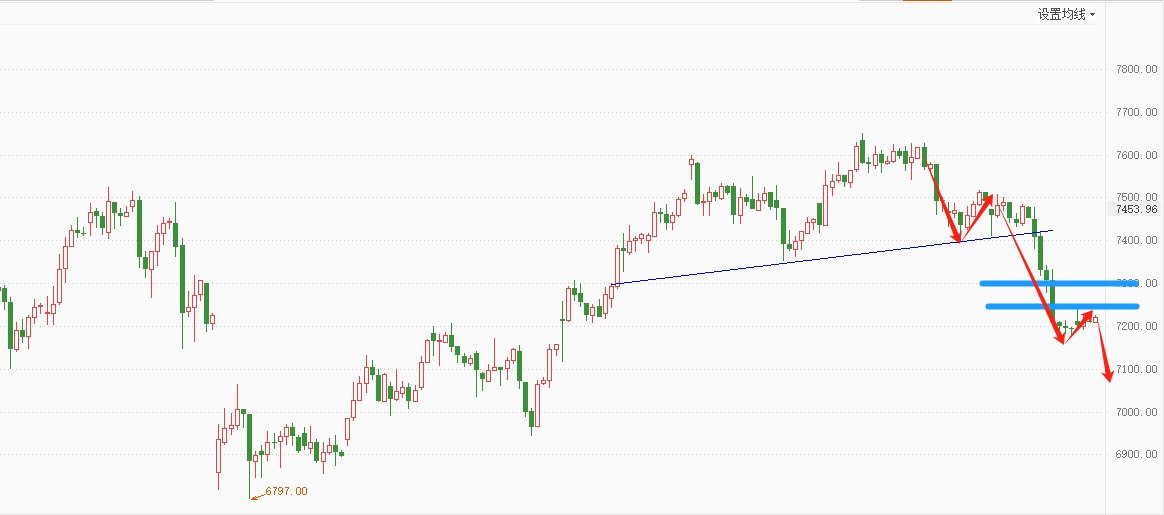Click the 7800.00 price axis label
1164x515 pixels.
tap(1137, 69)
